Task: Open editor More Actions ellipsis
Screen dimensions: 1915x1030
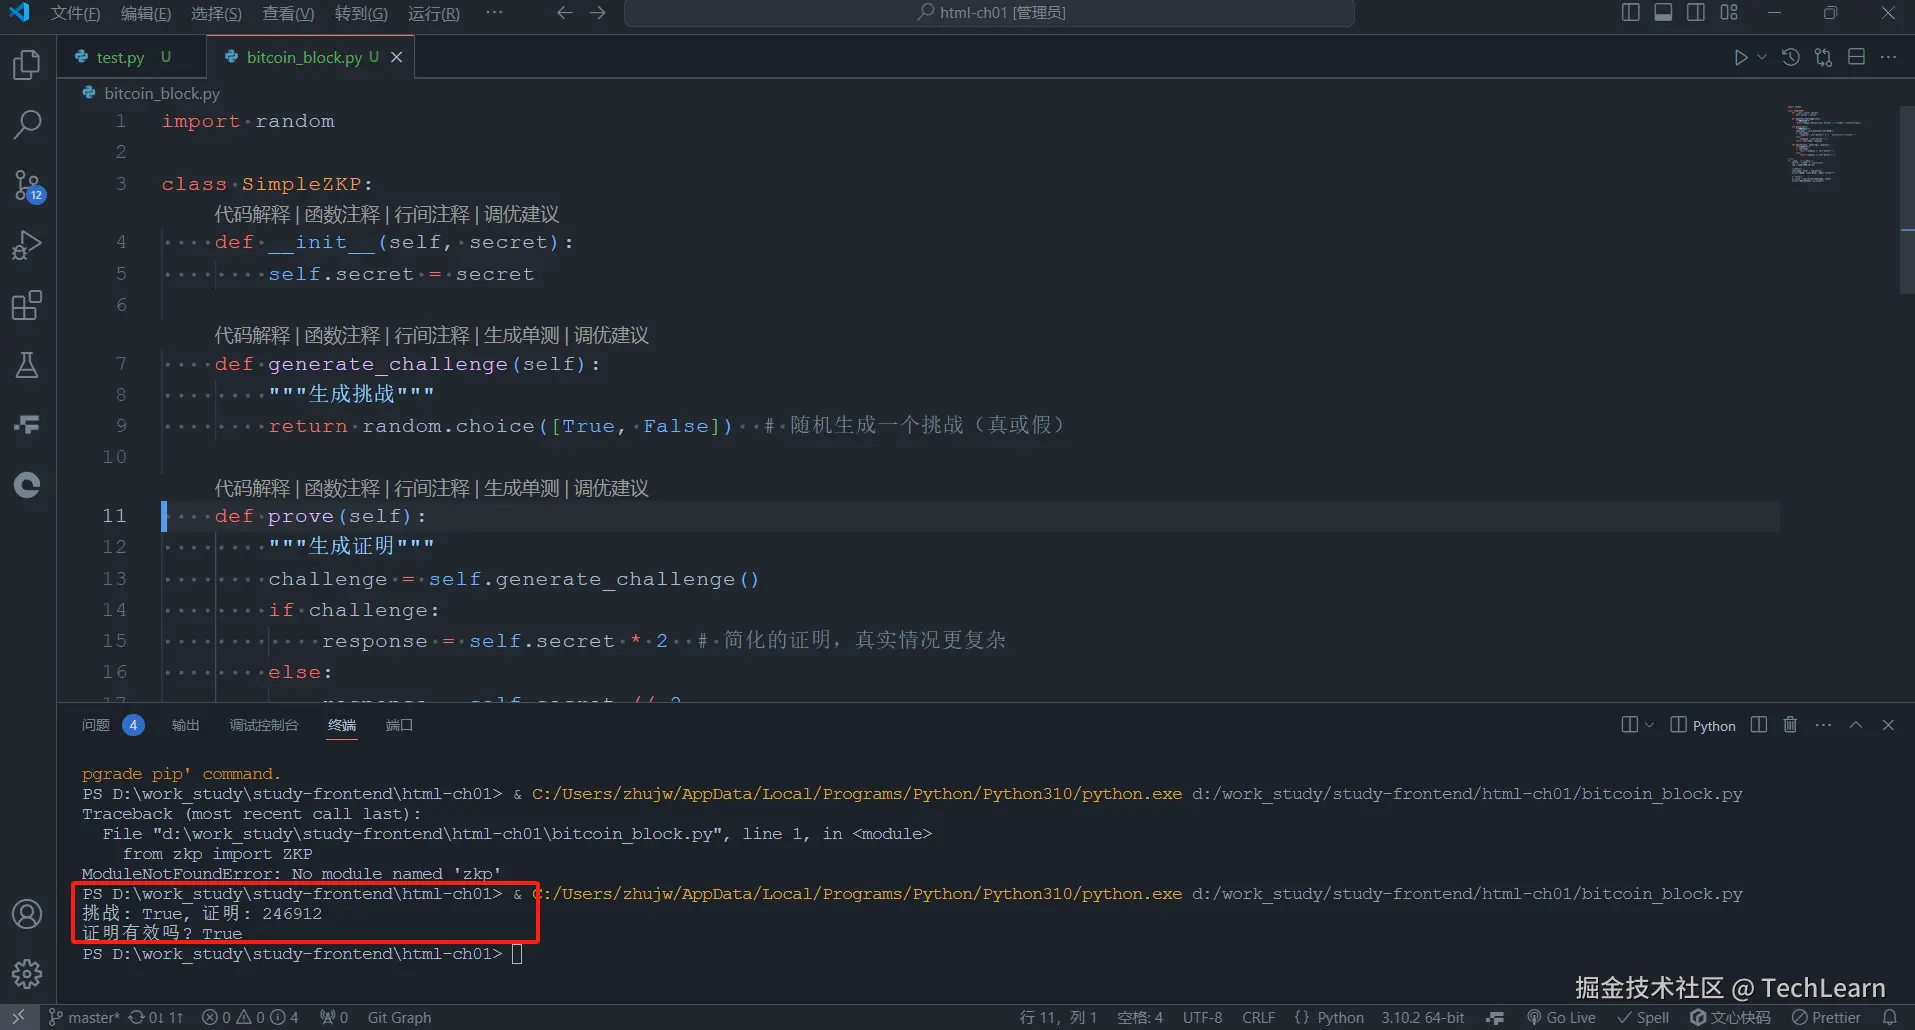Action: pos(1889,58)
